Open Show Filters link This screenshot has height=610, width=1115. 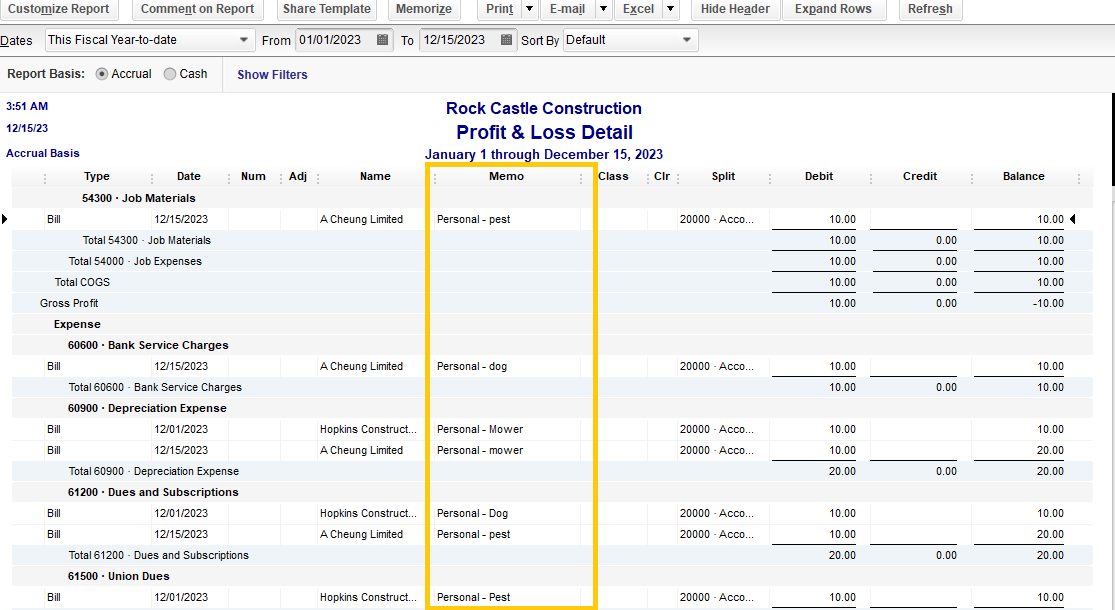click(272, 74)
